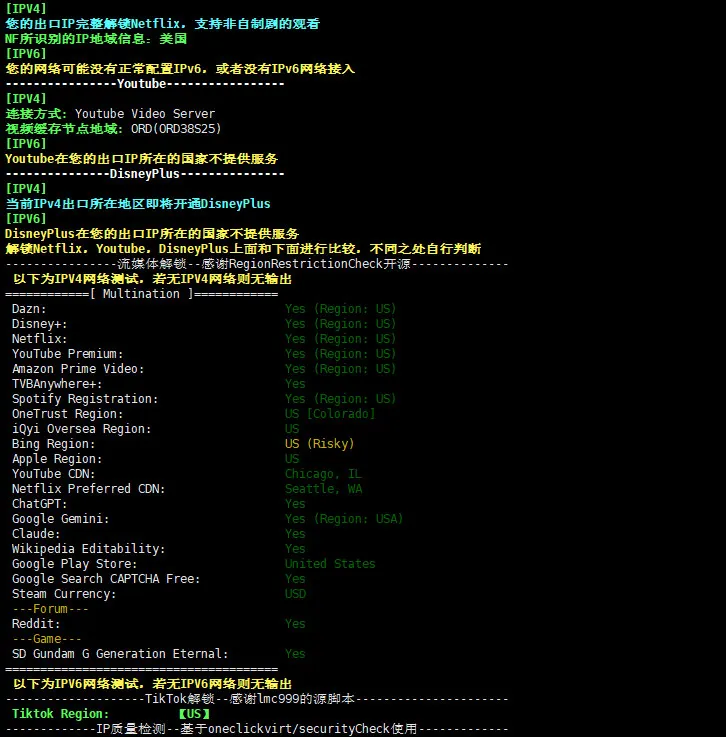726x737 pixels.
Task: Select the 'US [Colorado]' value
Action: (330, 414)
